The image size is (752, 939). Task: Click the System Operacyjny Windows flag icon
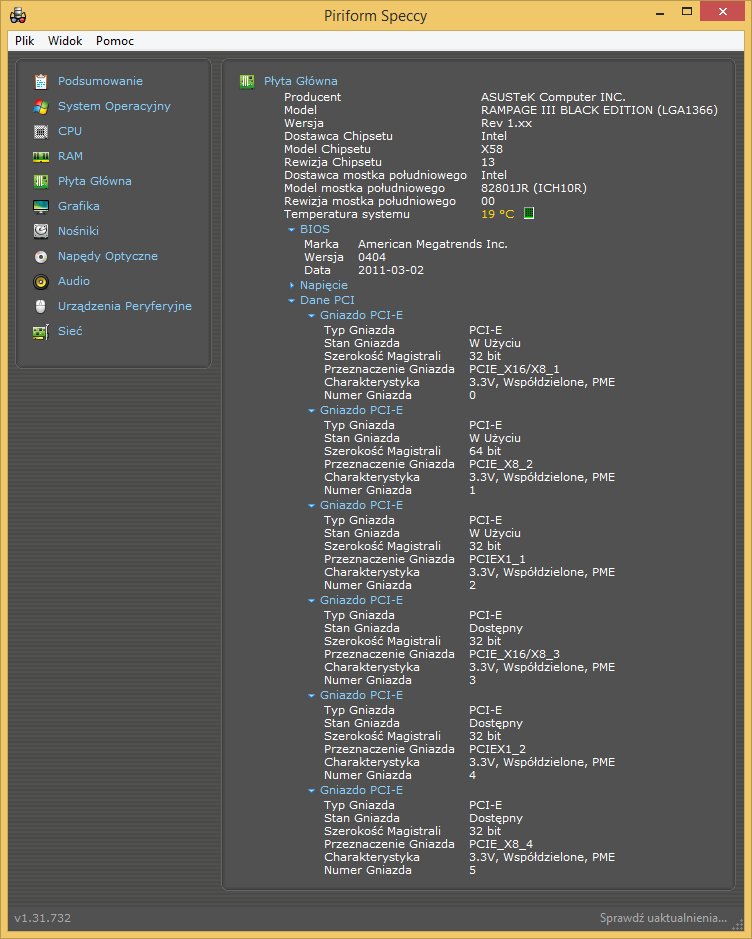(41, 107)
